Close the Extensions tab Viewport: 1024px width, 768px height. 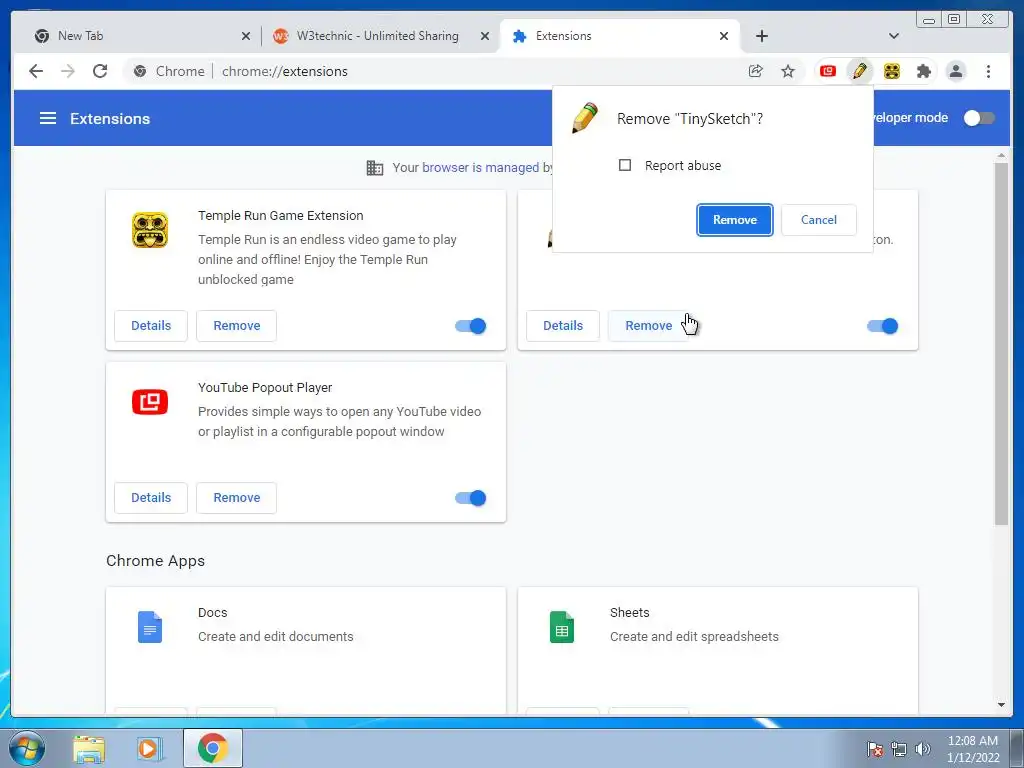pyautogui.click(x=724, y=36)
